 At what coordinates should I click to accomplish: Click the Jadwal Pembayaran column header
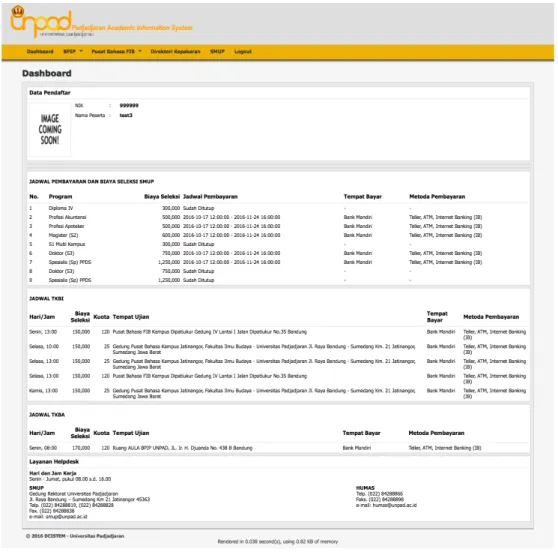click(x=210, y=196)
